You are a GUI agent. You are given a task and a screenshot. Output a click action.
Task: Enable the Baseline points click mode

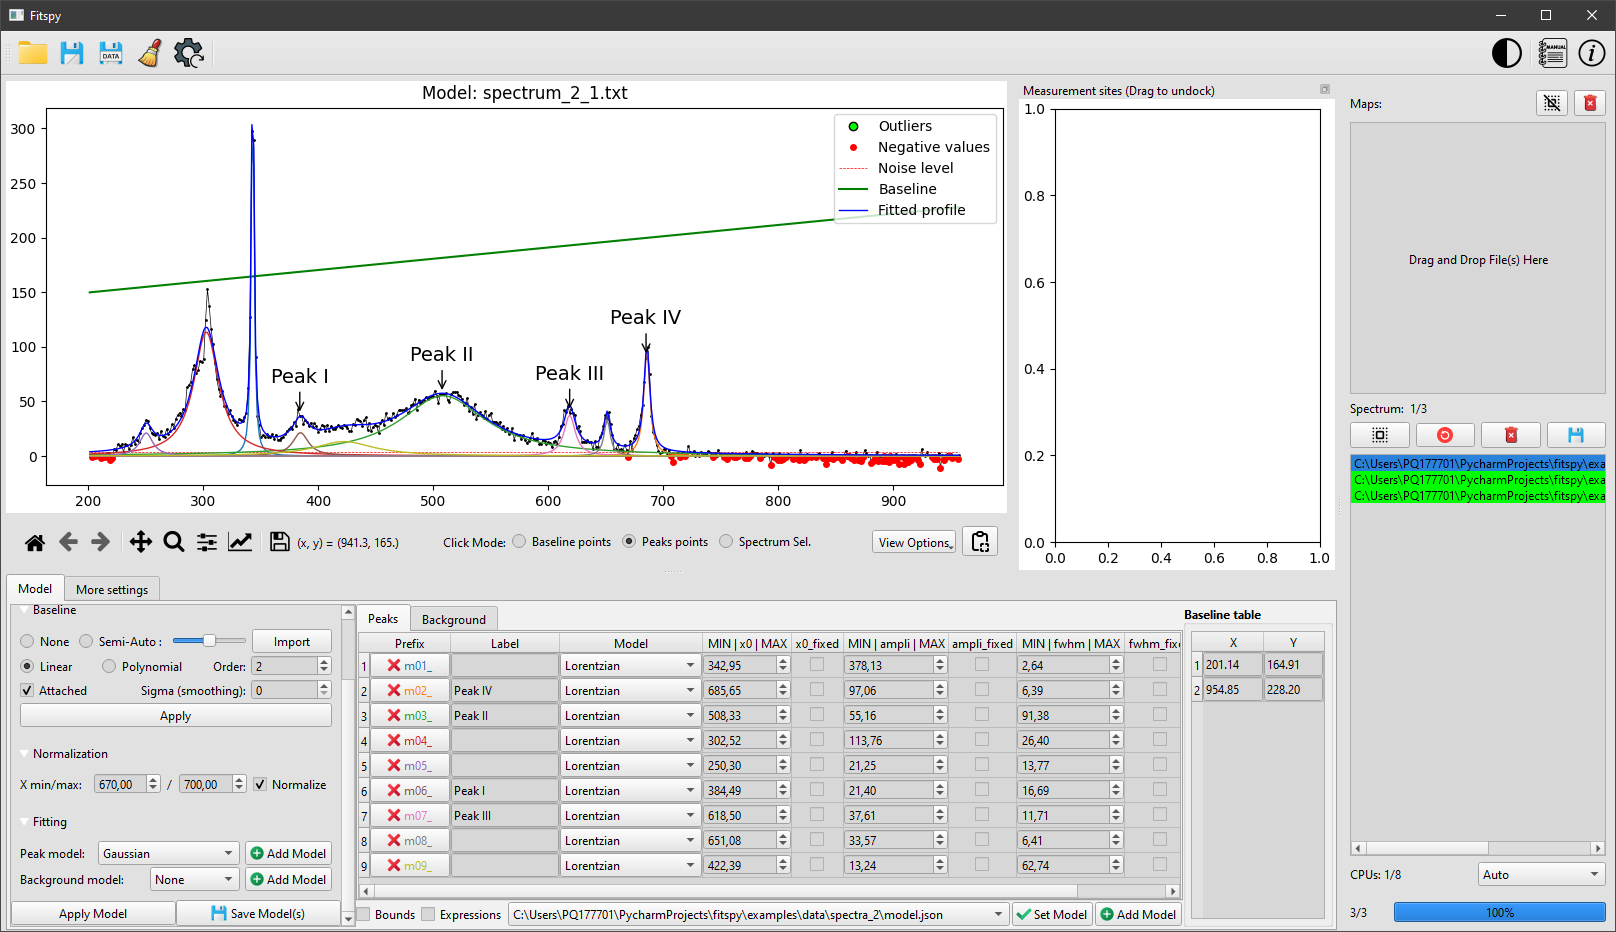coord(519,541)
